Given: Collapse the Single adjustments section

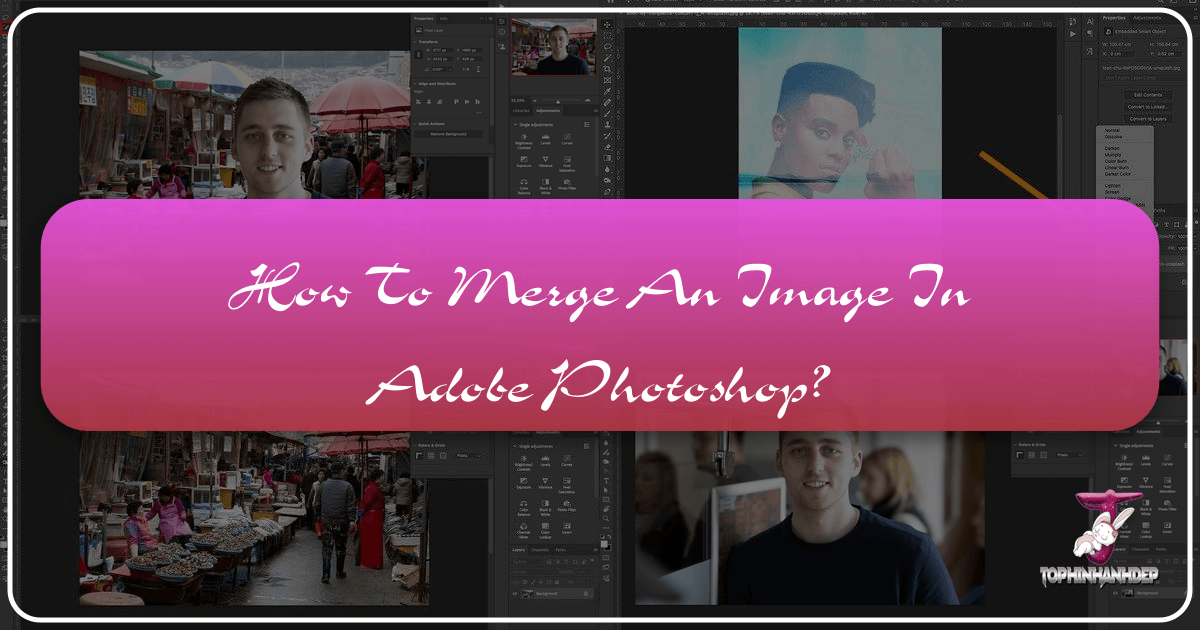Looking at the screenshot, I should coord(514,125).
